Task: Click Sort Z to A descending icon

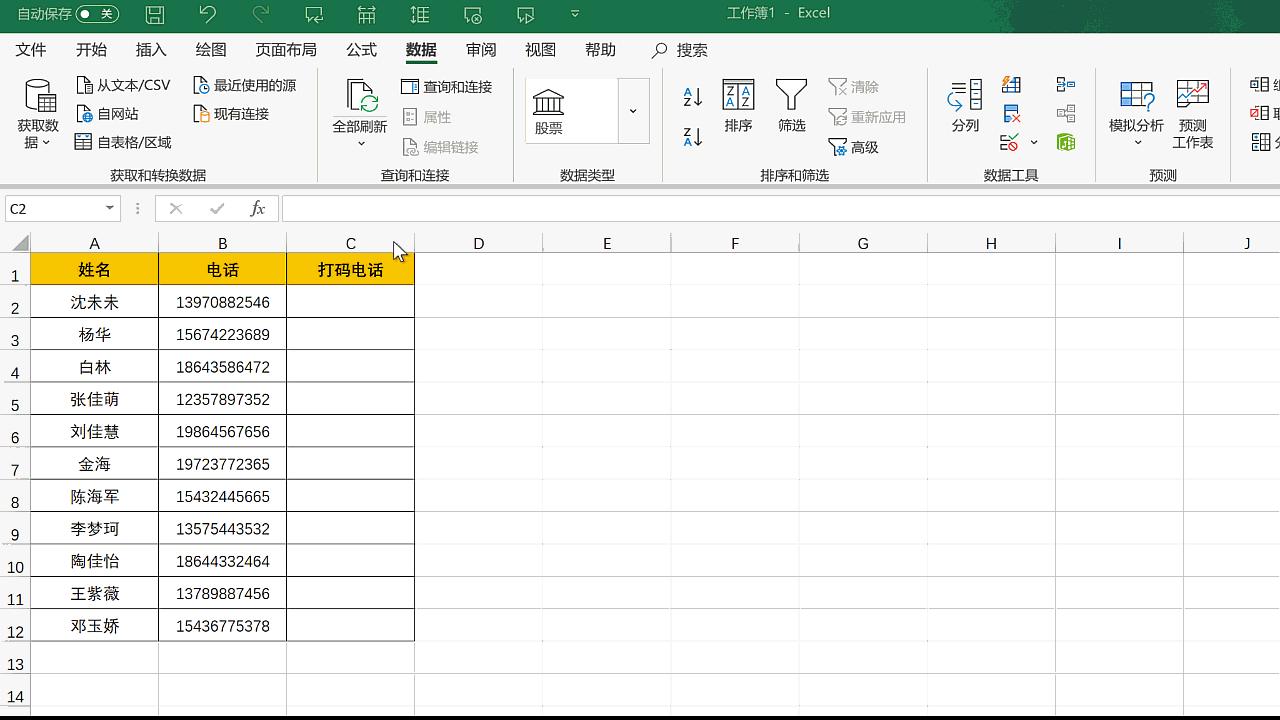Action: point(692,137)
